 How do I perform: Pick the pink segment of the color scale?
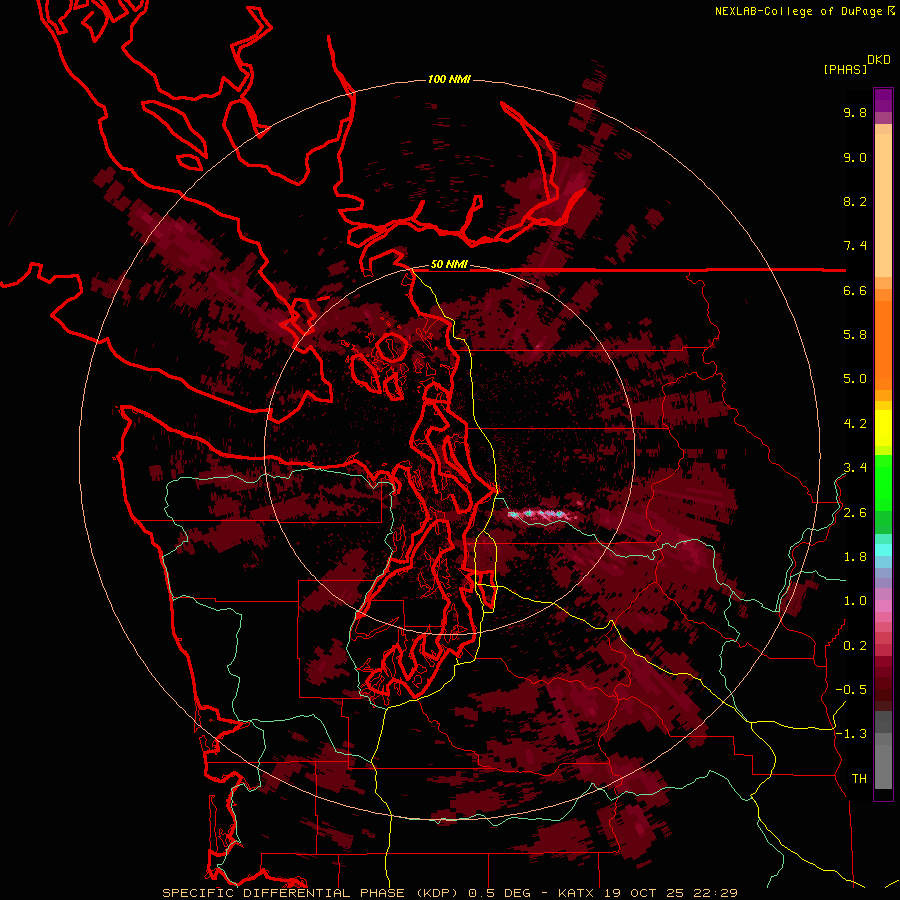click(883, 606)
